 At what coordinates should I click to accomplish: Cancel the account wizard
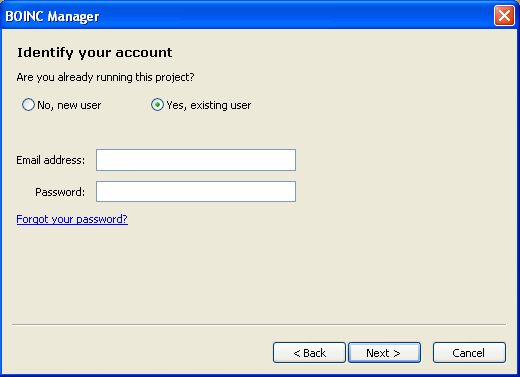point(469,353)
